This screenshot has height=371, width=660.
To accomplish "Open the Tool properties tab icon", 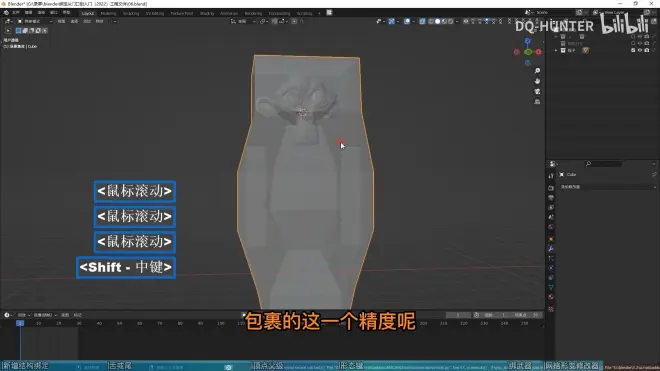I will (x=551, y=176).
